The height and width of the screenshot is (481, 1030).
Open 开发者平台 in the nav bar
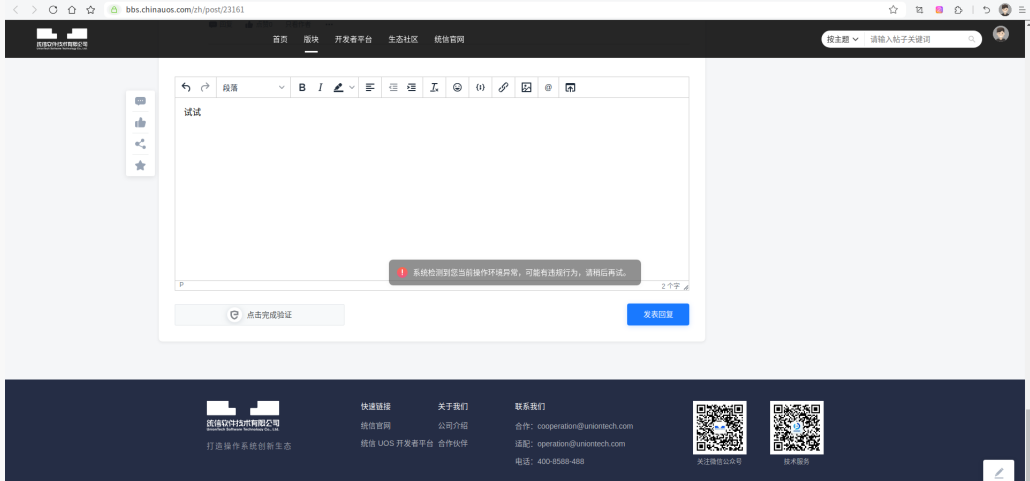pos(353,39)
